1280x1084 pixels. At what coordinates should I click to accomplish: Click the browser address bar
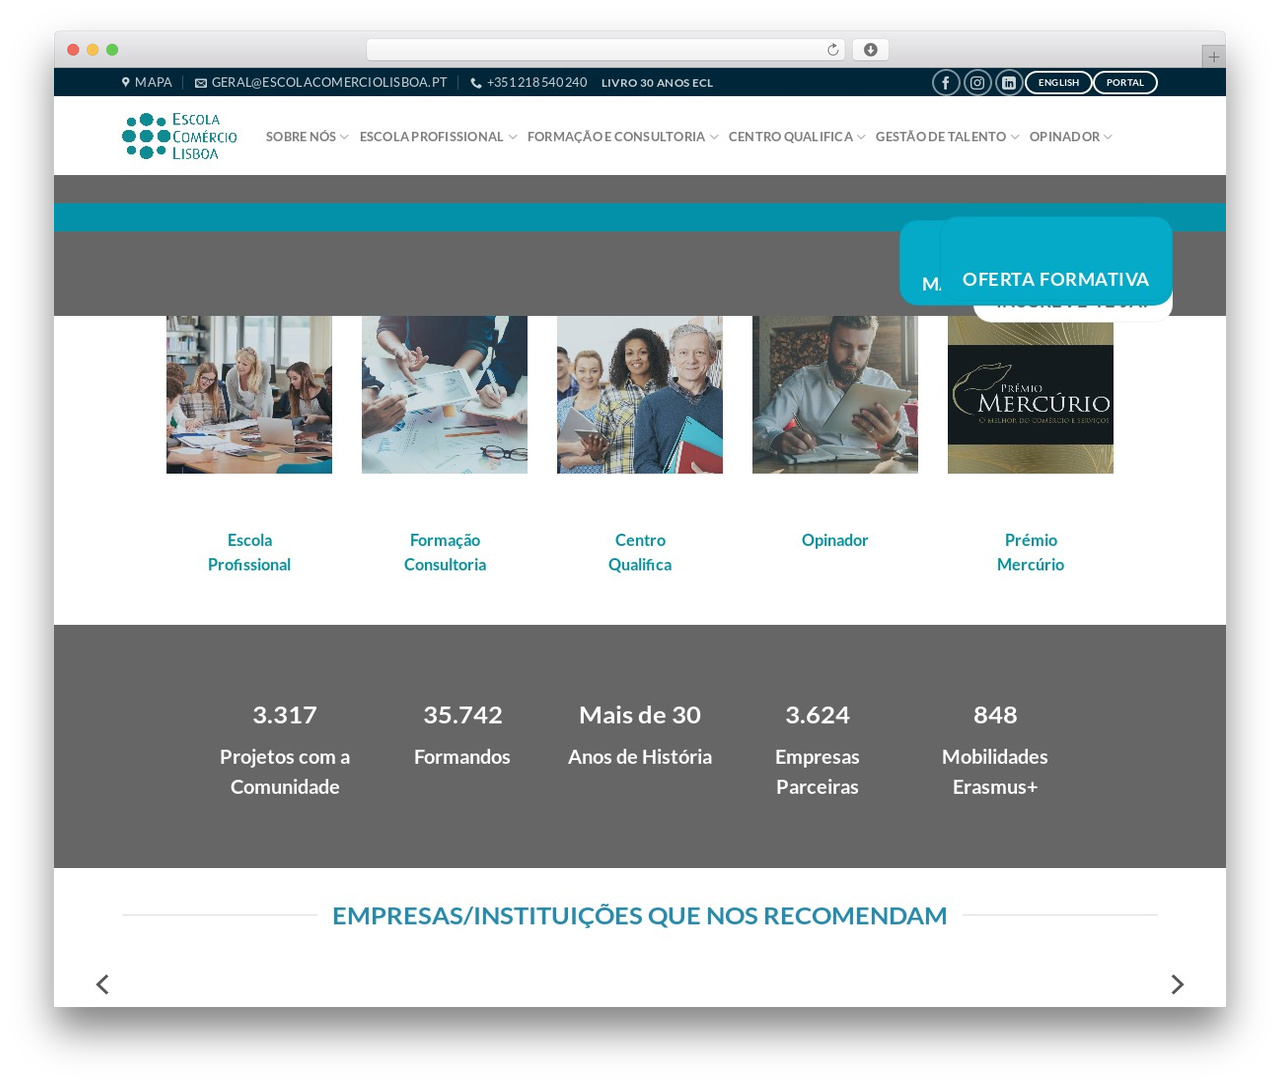tap(606, 50)
